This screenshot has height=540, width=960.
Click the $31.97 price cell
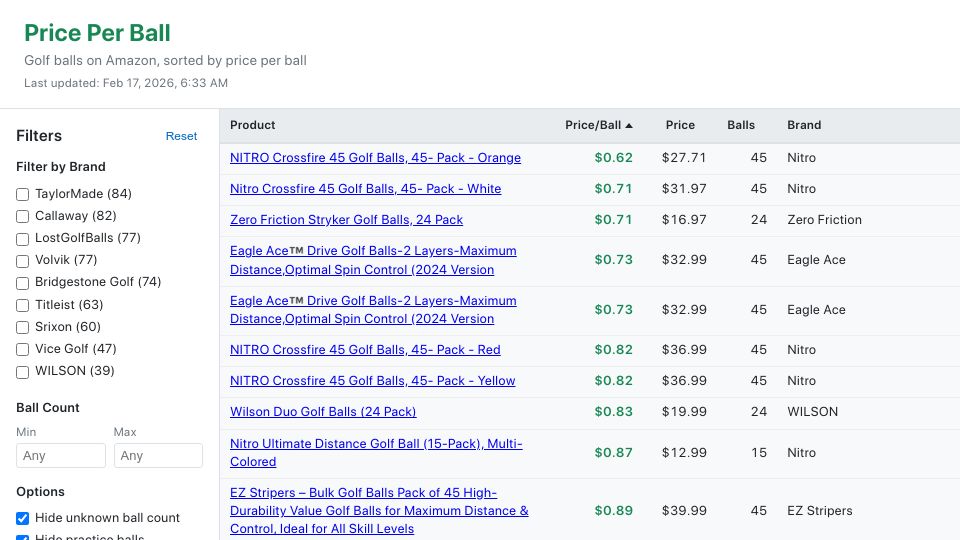pos(684,189)
